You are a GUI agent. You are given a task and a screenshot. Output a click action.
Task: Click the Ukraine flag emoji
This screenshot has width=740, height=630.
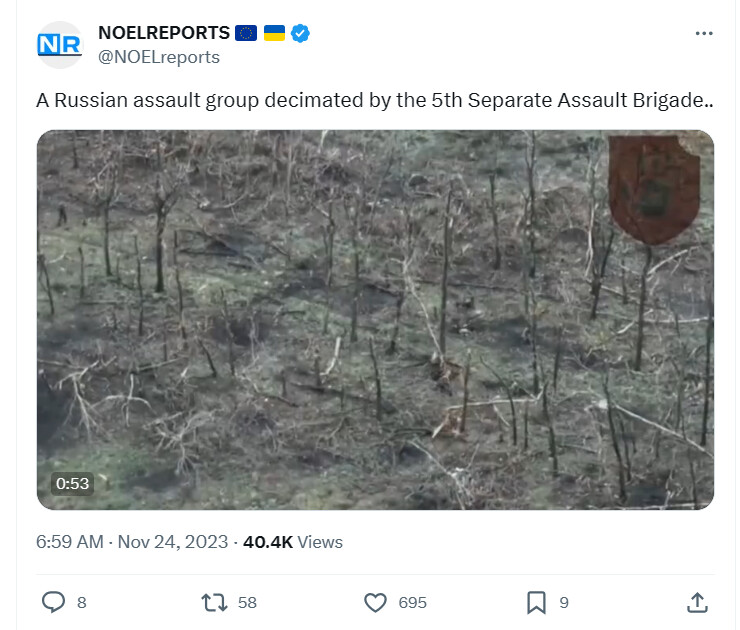(274, 33)
